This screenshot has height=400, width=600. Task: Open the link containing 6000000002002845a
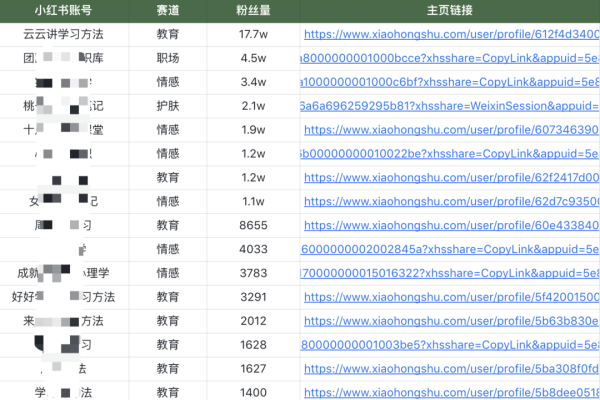pyautogui.click(x=450, y=249)
